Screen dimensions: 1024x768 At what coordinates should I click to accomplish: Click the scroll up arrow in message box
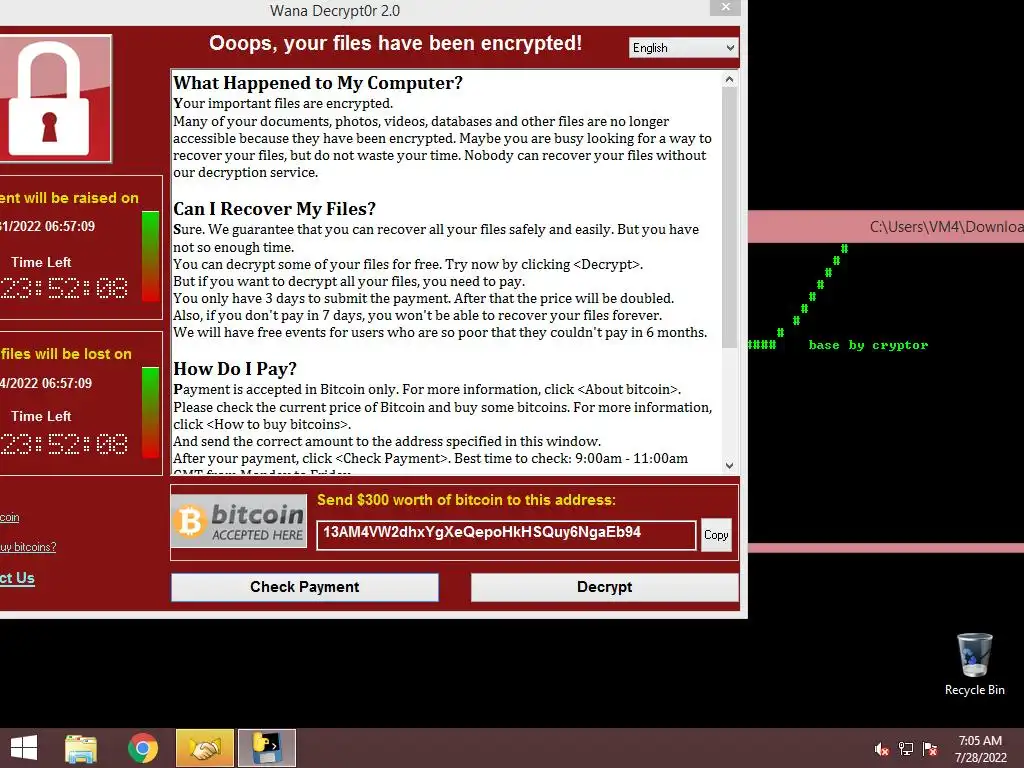pos(729,80)
